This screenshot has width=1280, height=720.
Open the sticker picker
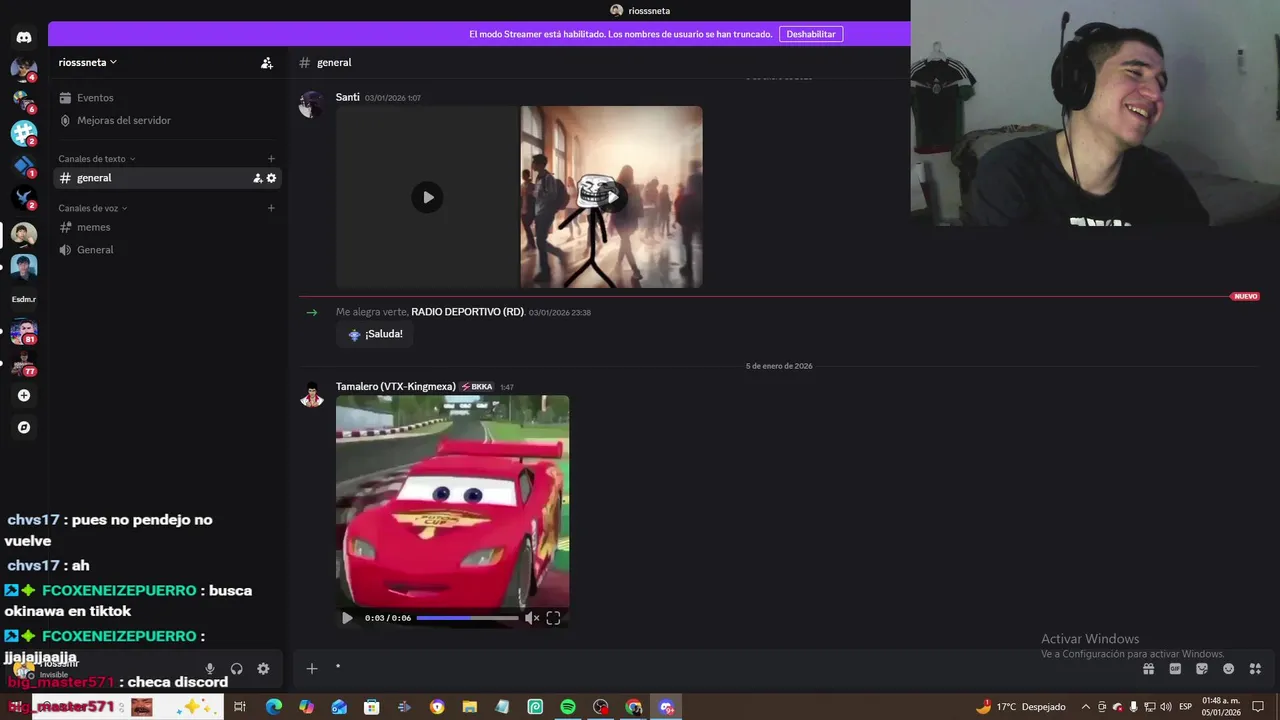pos(1202,669)
